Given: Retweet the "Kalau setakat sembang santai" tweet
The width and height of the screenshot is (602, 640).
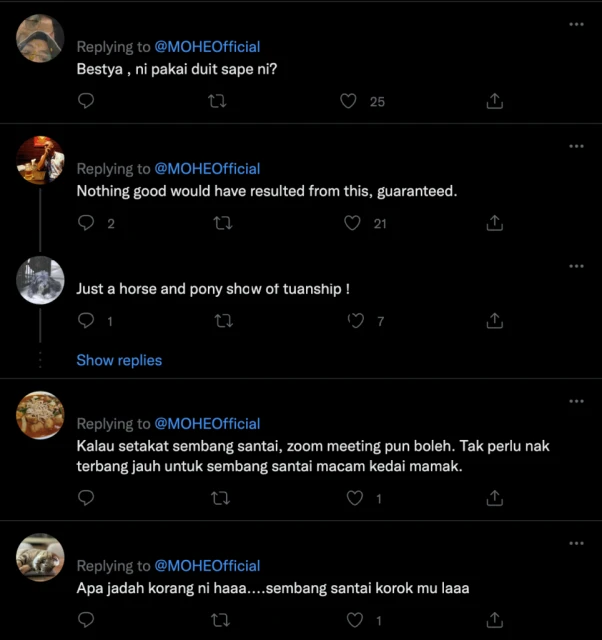Looking at the screenshot, I should click(223, 497).
